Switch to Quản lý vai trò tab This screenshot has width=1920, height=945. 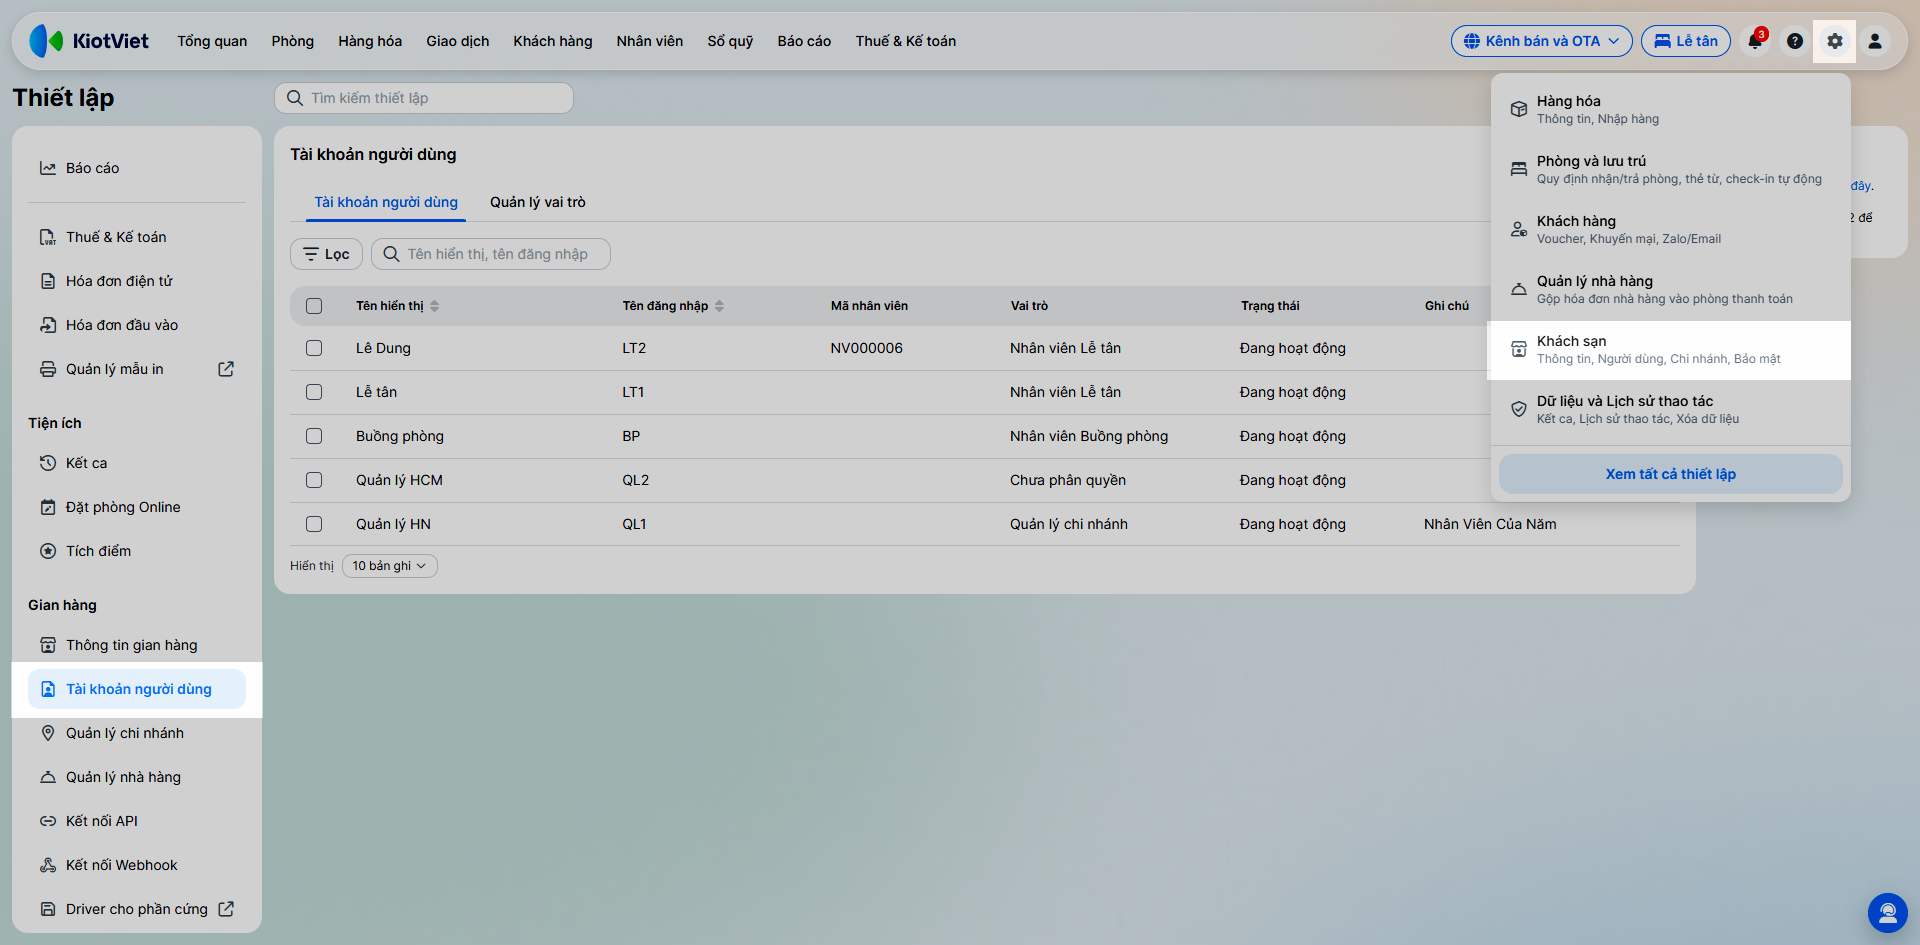(538, 202)
